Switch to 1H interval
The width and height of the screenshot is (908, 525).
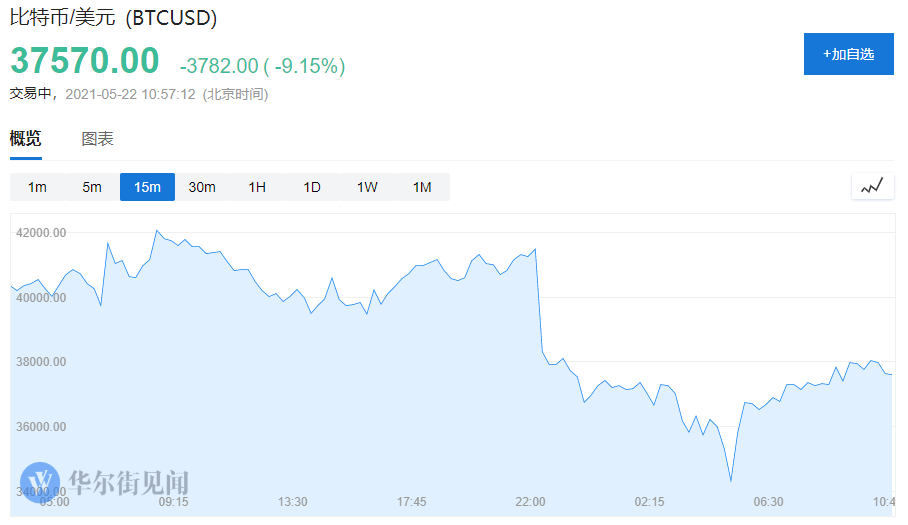257,187
